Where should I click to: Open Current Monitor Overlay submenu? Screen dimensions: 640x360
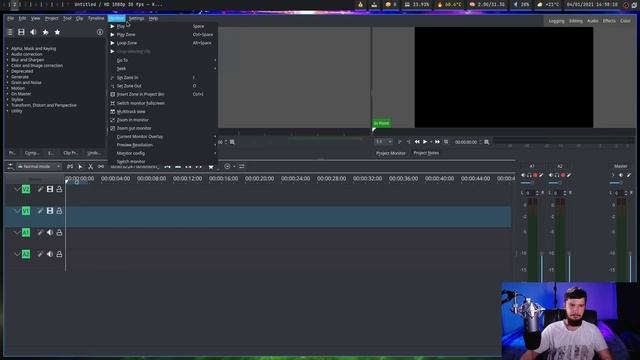tap(163, 137)
